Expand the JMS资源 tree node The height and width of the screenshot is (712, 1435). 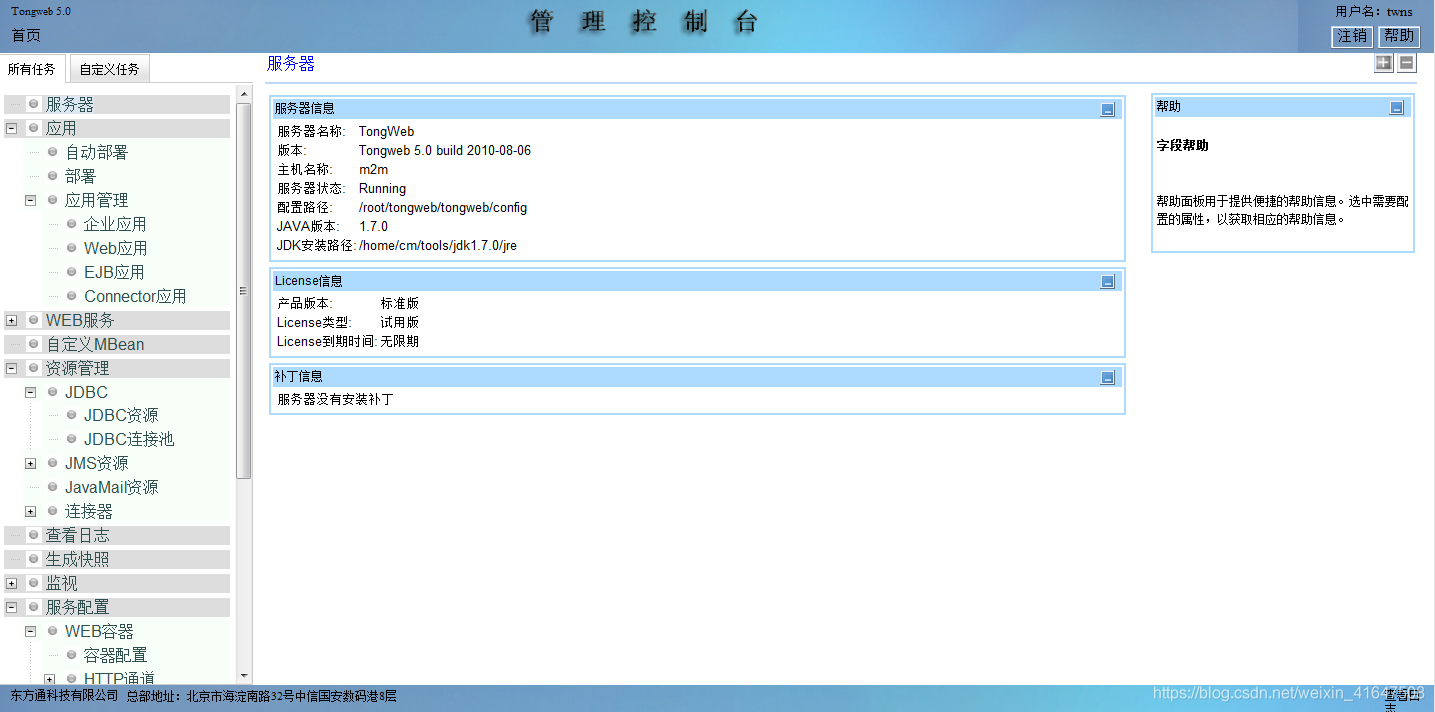[x=30, y=463]
